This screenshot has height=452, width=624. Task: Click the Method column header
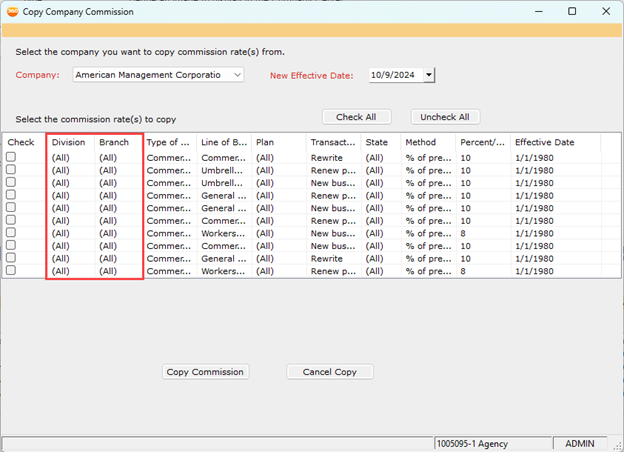420,142
